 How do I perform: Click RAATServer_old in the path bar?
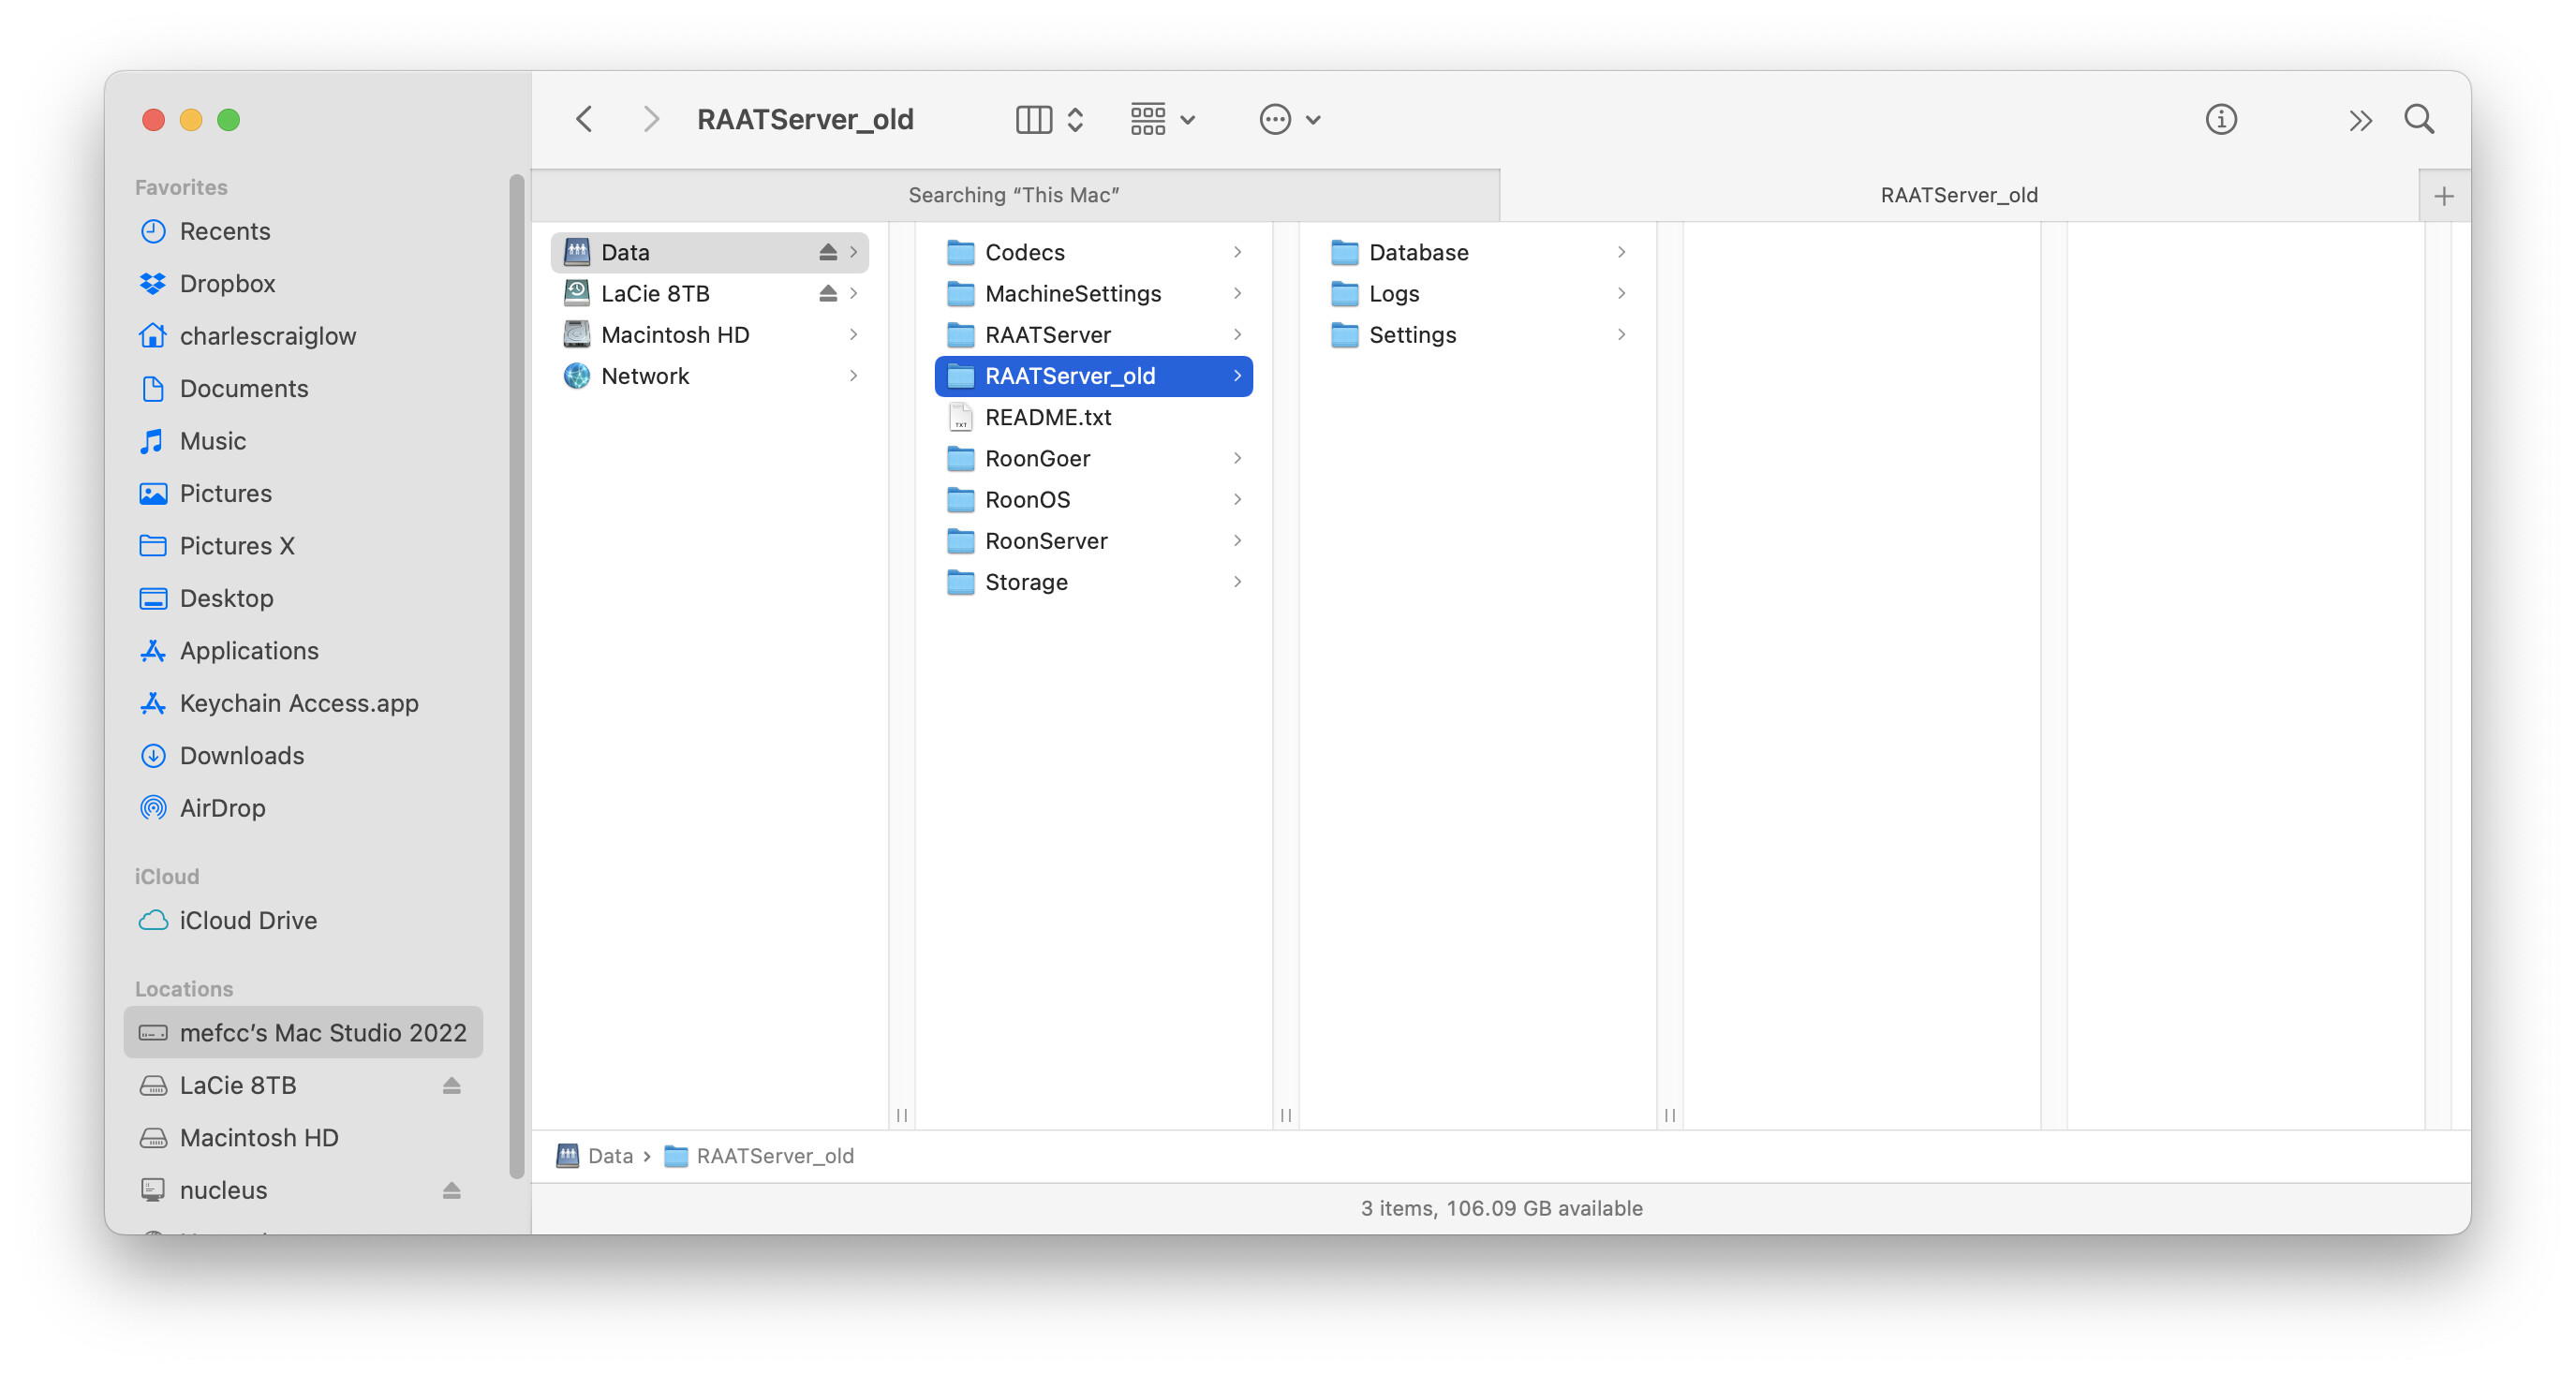pos(759,1155)
